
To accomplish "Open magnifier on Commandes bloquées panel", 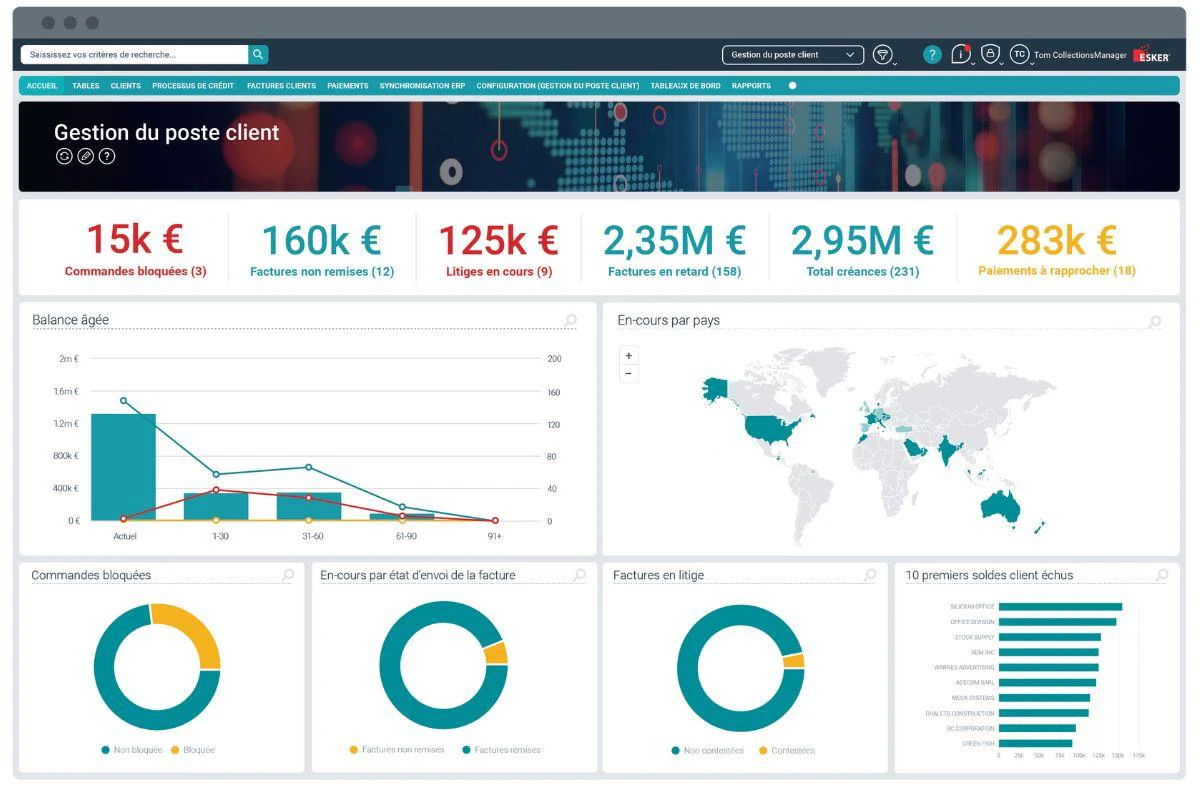I will point(288,575).
